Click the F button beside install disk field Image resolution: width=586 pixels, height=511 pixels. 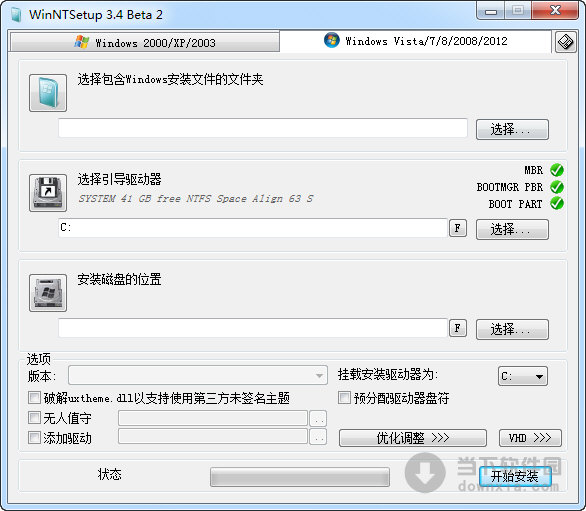point(458,328)
